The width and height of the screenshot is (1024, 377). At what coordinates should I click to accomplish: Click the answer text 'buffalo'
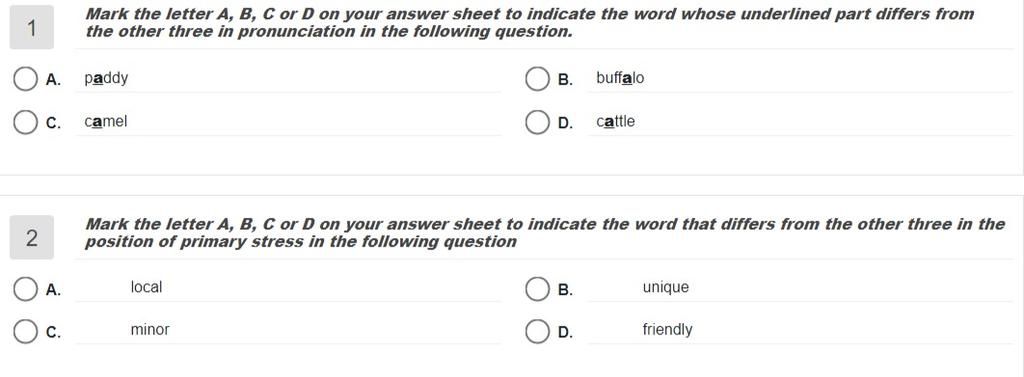click(x=620, y=78)
